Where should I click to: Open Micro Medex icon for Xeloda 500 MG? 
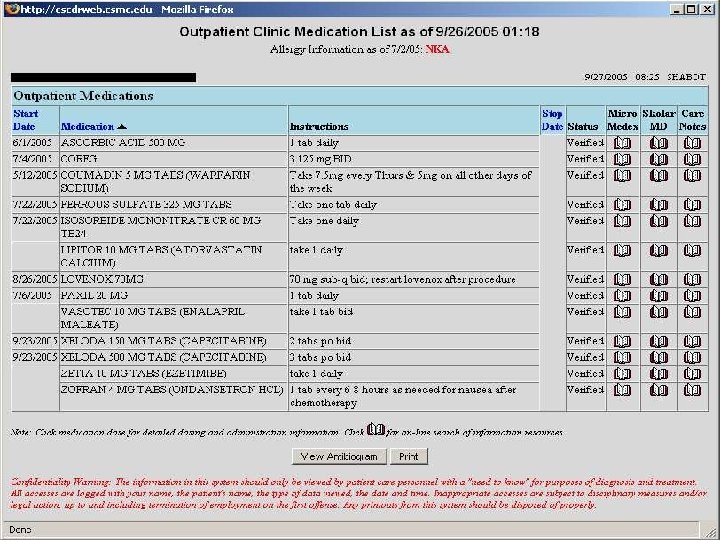coord(622,357)
